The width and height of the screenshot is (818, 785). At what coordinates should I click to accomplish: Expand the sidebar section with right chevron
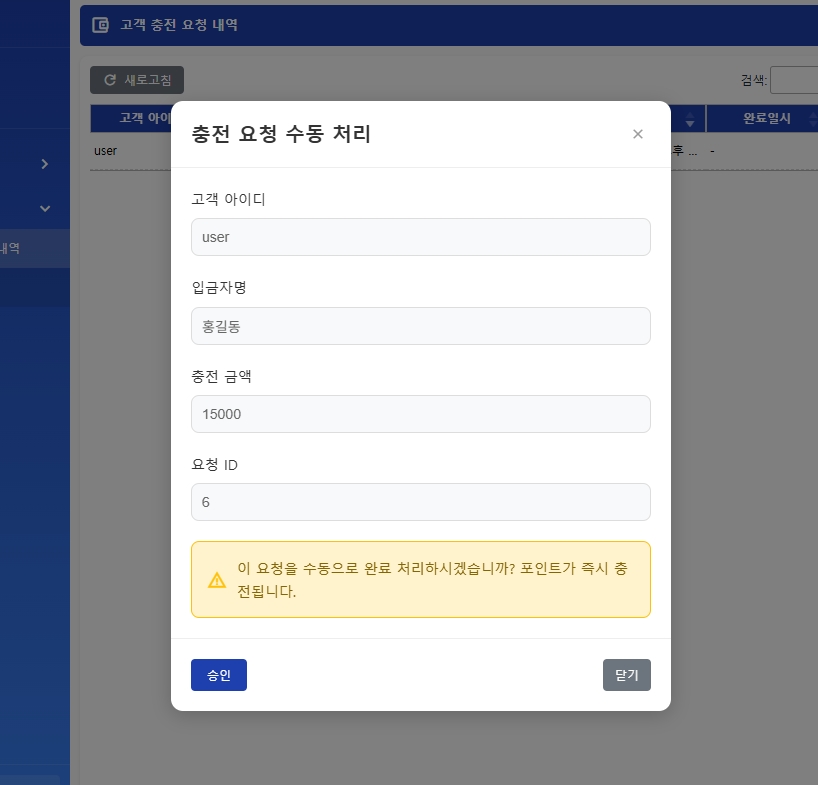[x=44, y=164]
